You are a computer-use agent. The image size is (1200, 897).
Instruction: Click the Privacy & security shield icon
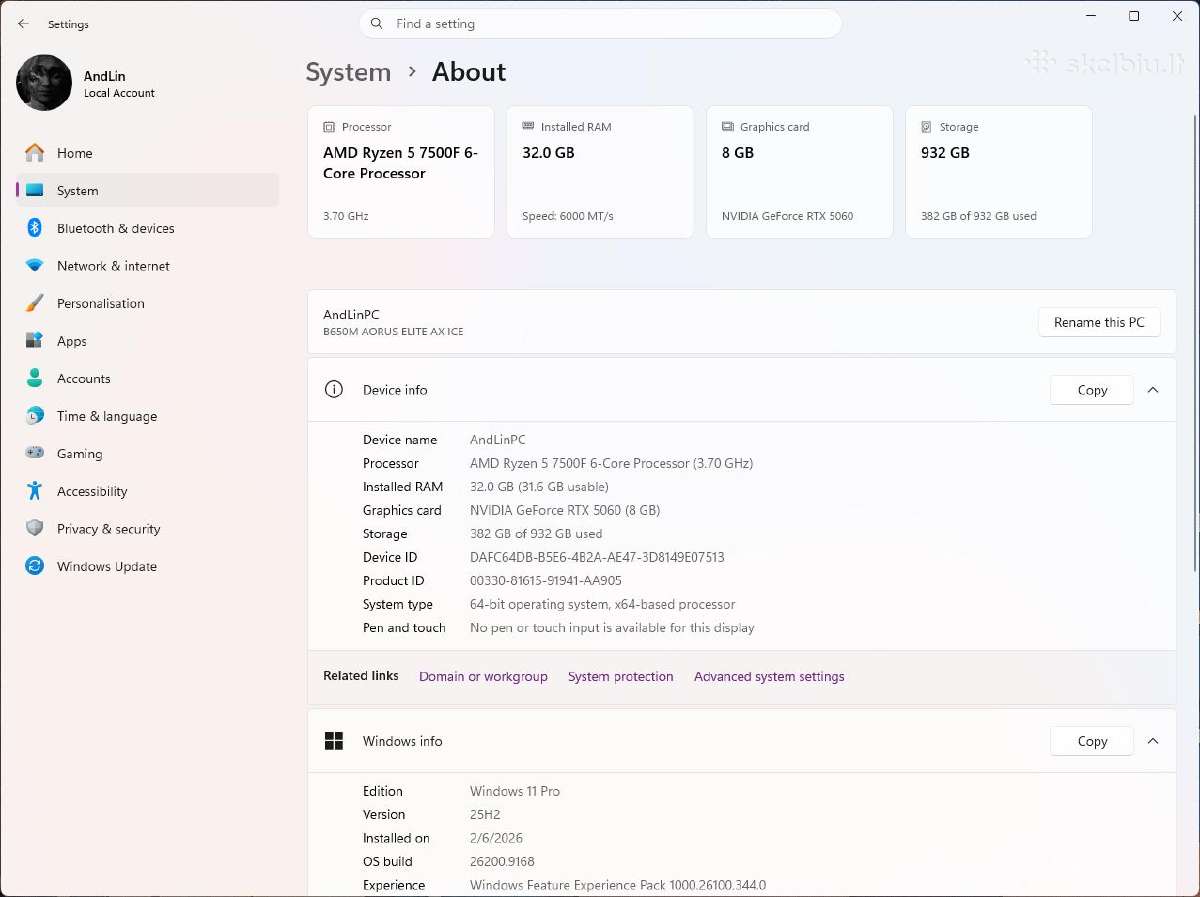pos(35,528)
